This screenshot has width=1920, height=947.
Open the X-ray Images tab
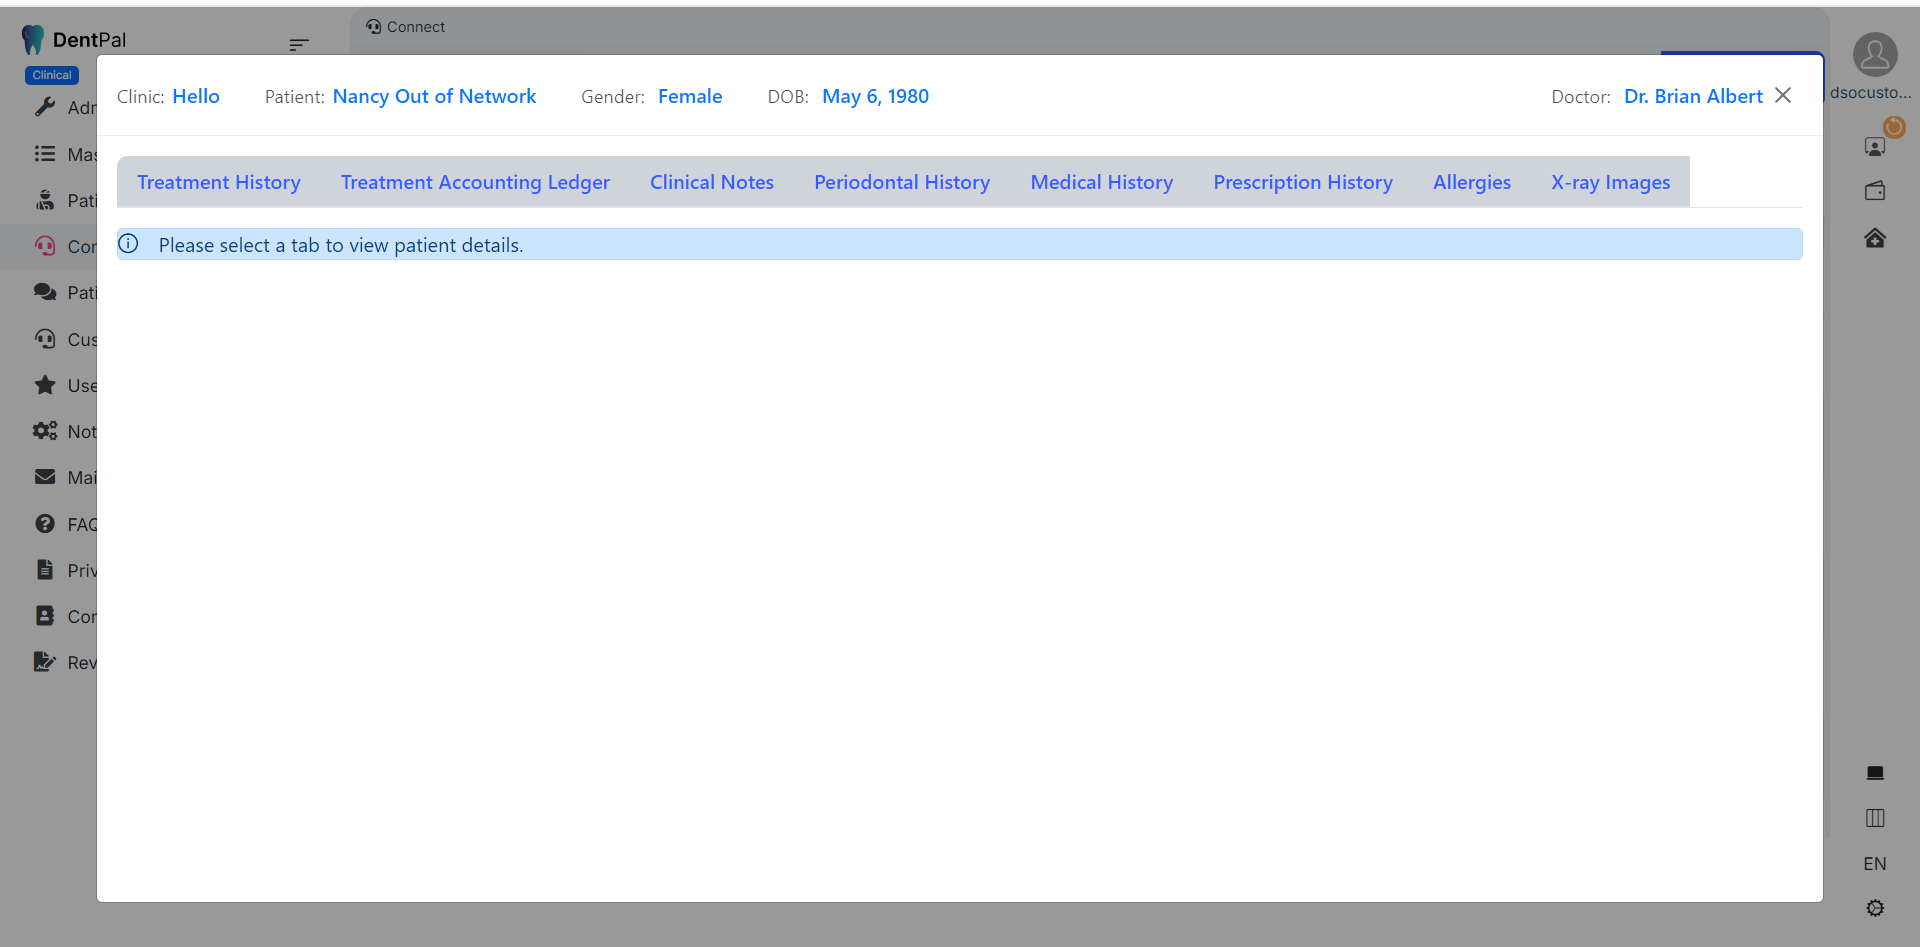click(x=1610, y=182)
